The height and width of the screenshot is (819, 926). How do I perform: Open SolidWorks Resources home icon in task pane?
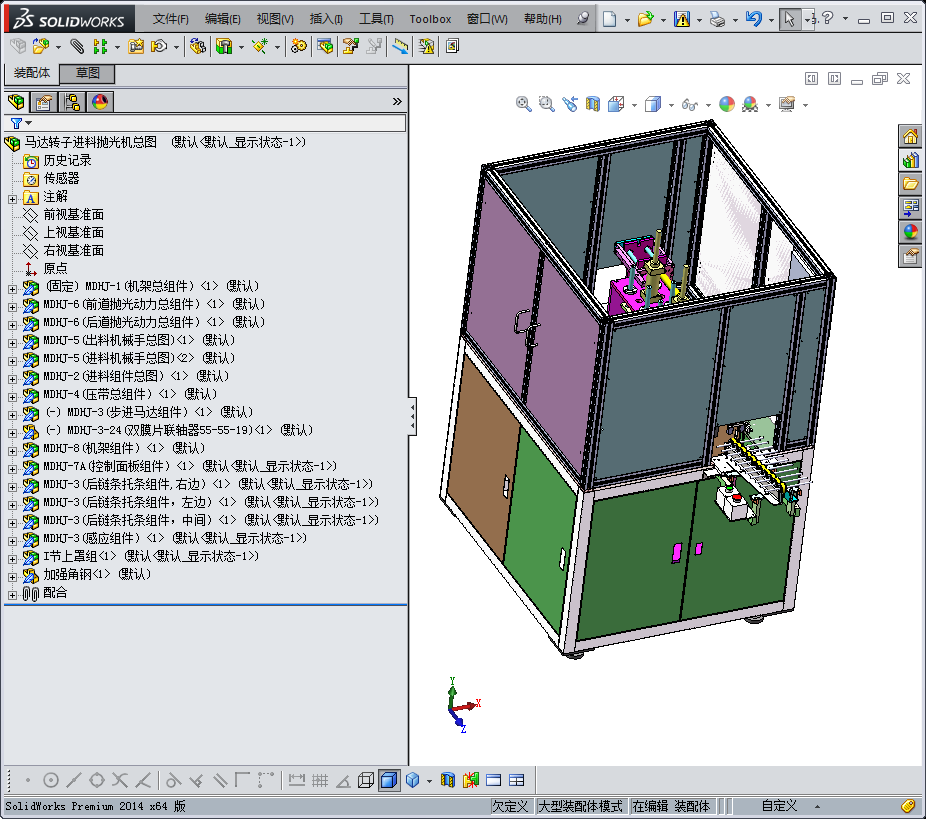(x=910, y=136)
